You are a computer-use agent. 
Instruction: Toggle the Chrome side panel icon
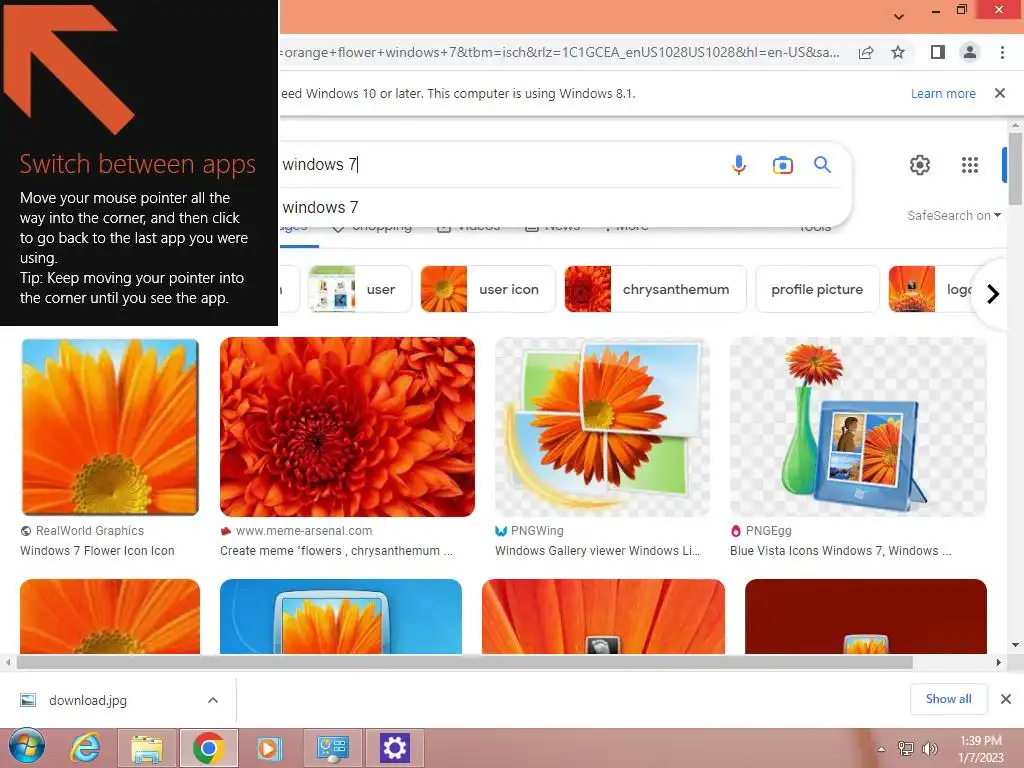click(938, 52)
